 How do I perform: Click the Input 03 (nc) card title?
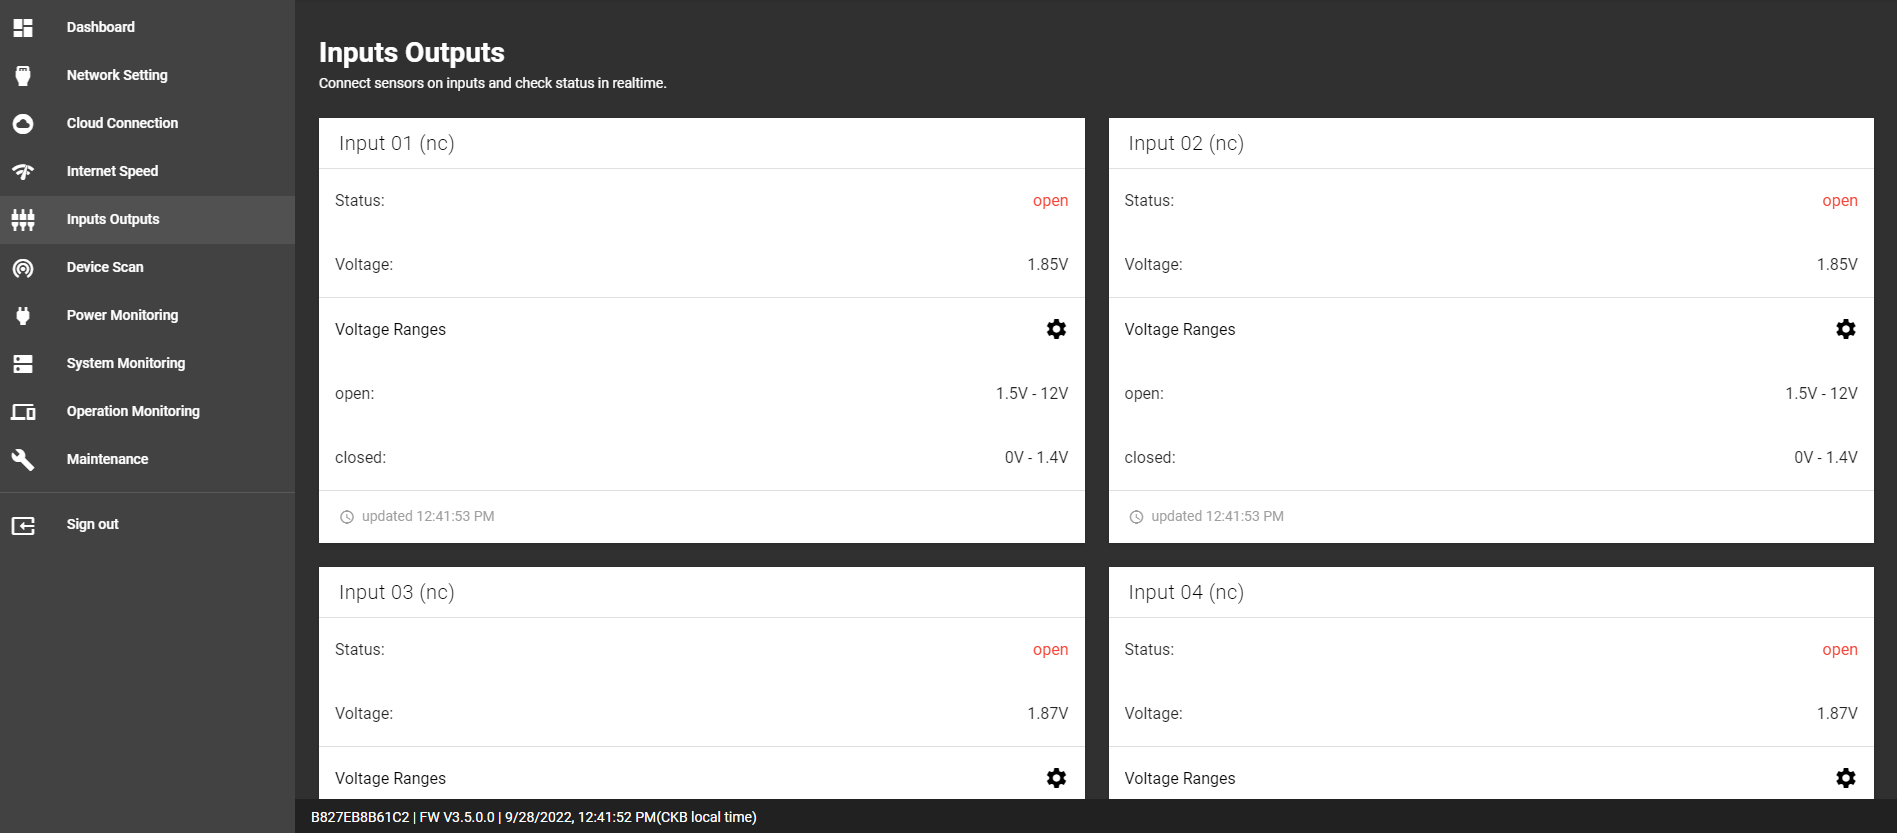click(397, 592)
